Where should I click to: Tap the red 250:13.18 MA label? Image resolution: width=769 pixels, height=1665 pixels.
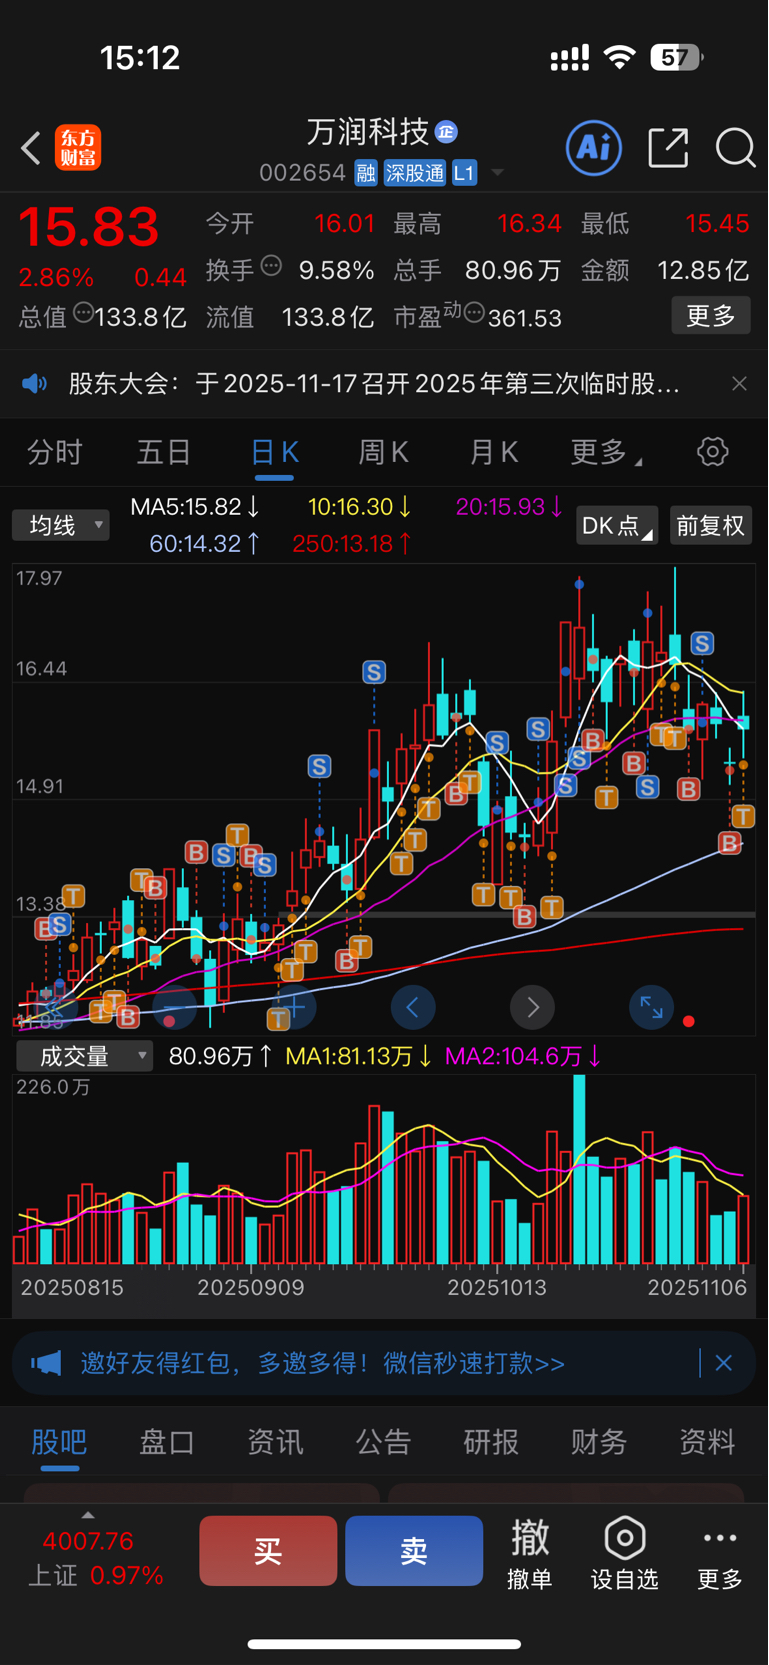tap(352, 543)
